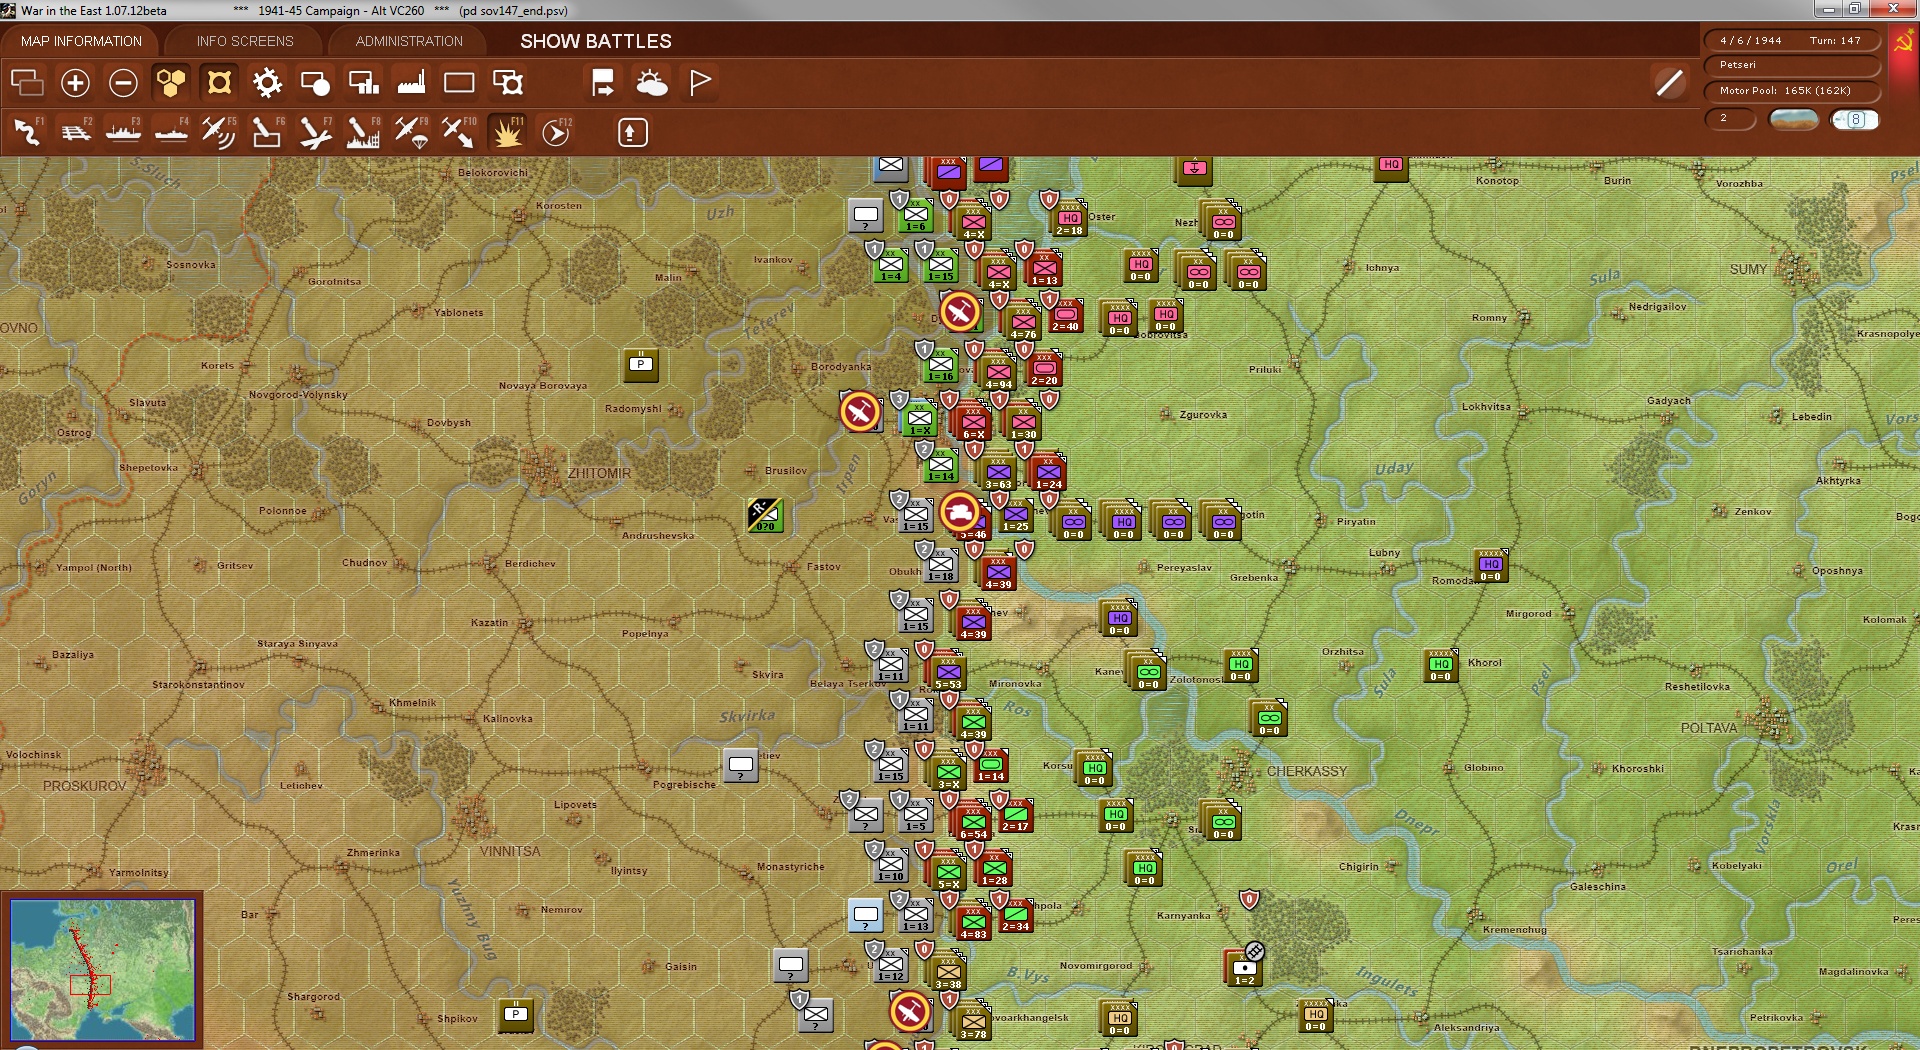This screenshot has width=1920, height=1050.
Task: Click the CHERKASSY city label
Action: click(1307, 771)
